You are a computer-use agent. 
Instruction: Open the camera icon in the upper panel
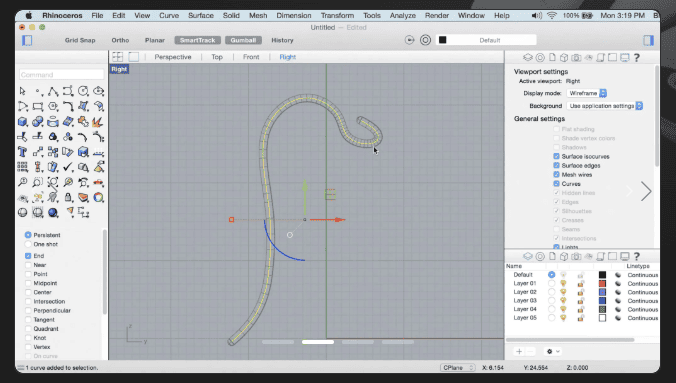[576, 58]
